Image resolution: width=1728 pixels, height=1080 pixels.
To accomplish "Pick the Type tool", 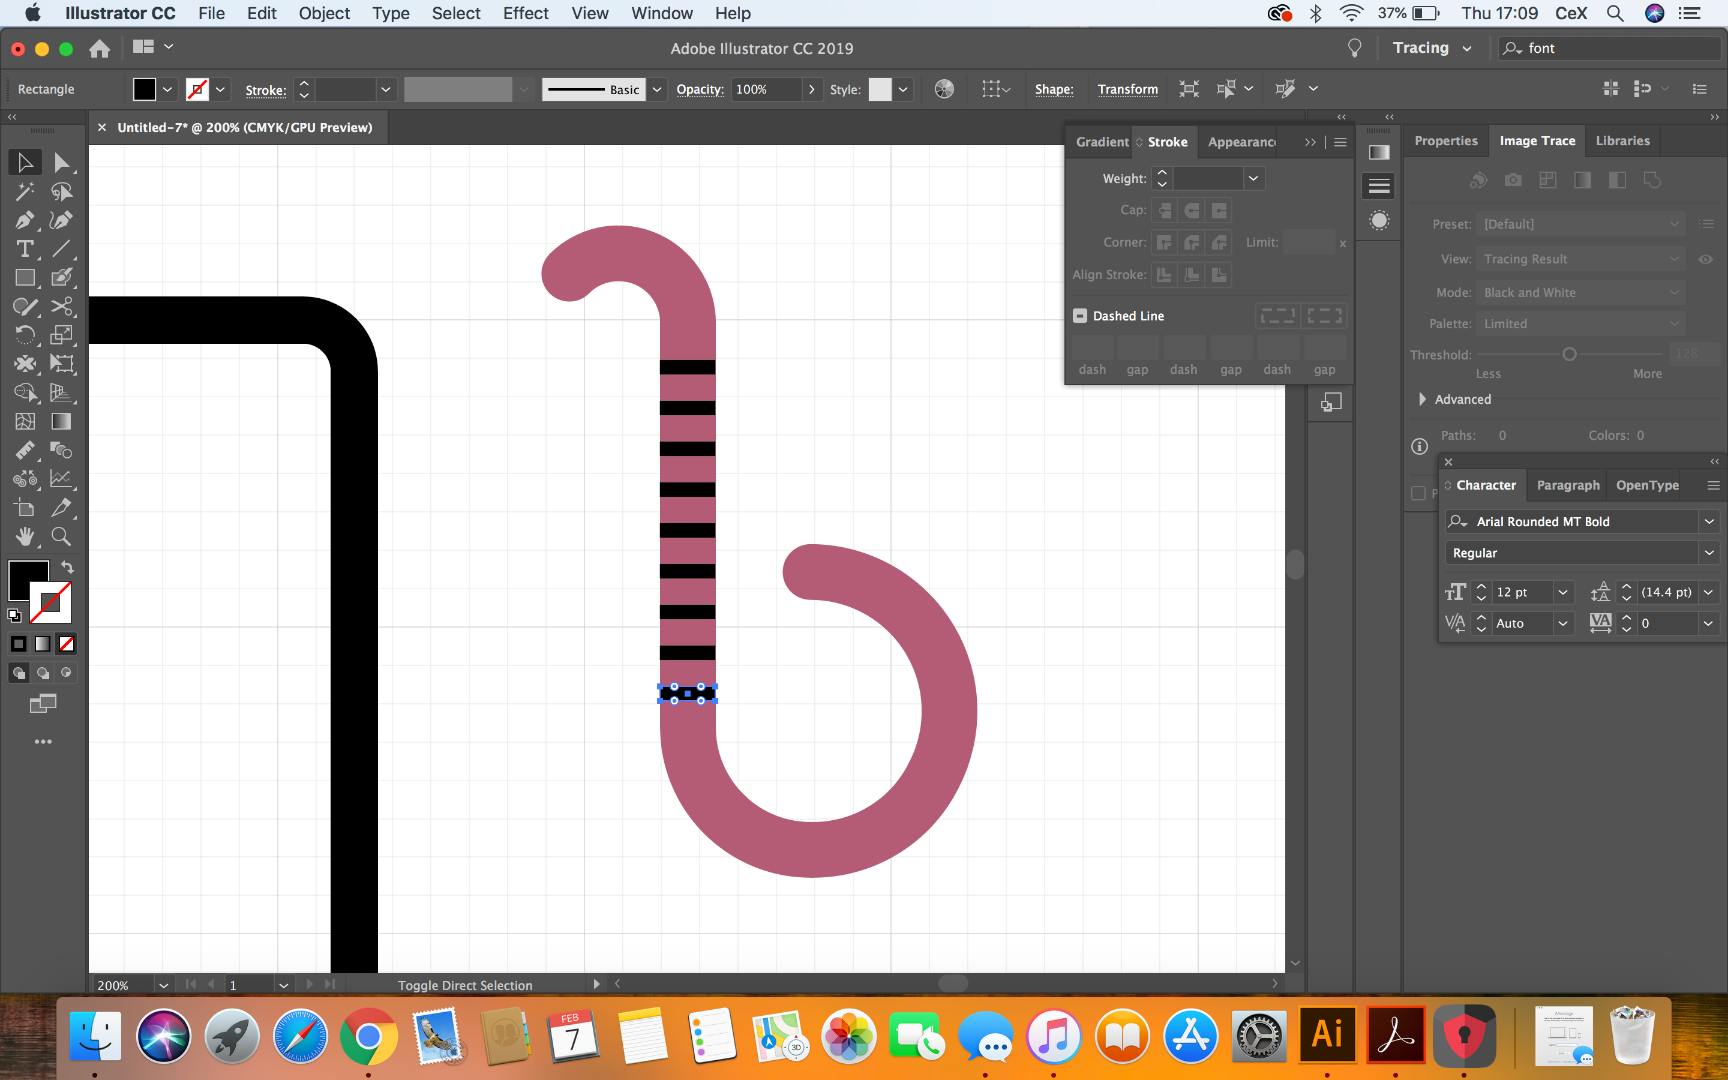I will [x=25, y=249].
